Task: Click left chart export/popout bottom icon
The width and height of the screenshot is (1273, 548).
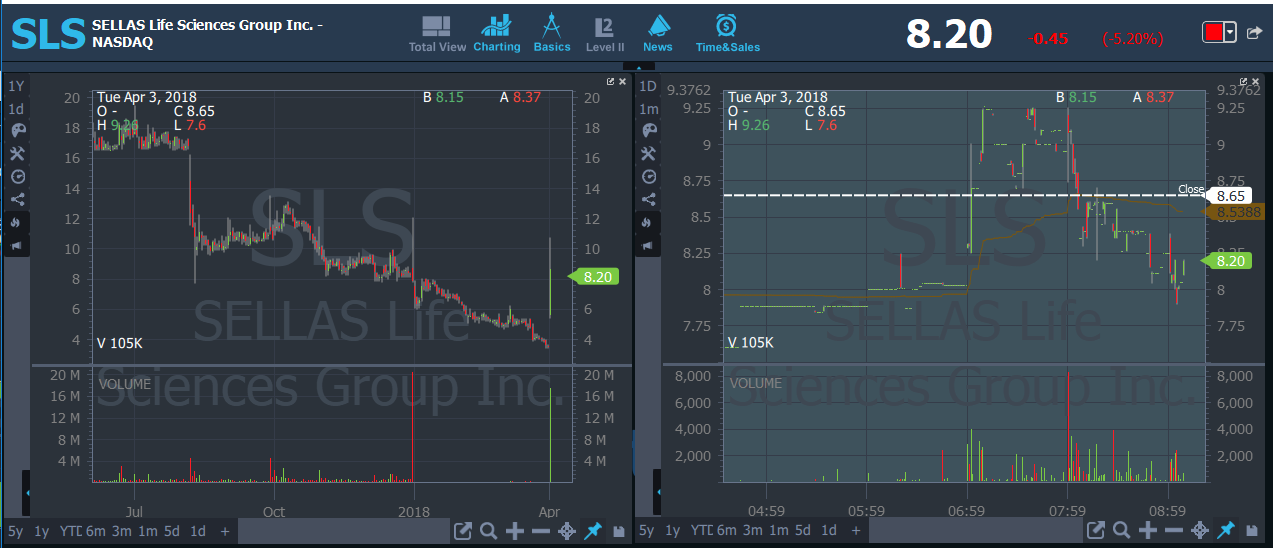Action: click(463, 531)
